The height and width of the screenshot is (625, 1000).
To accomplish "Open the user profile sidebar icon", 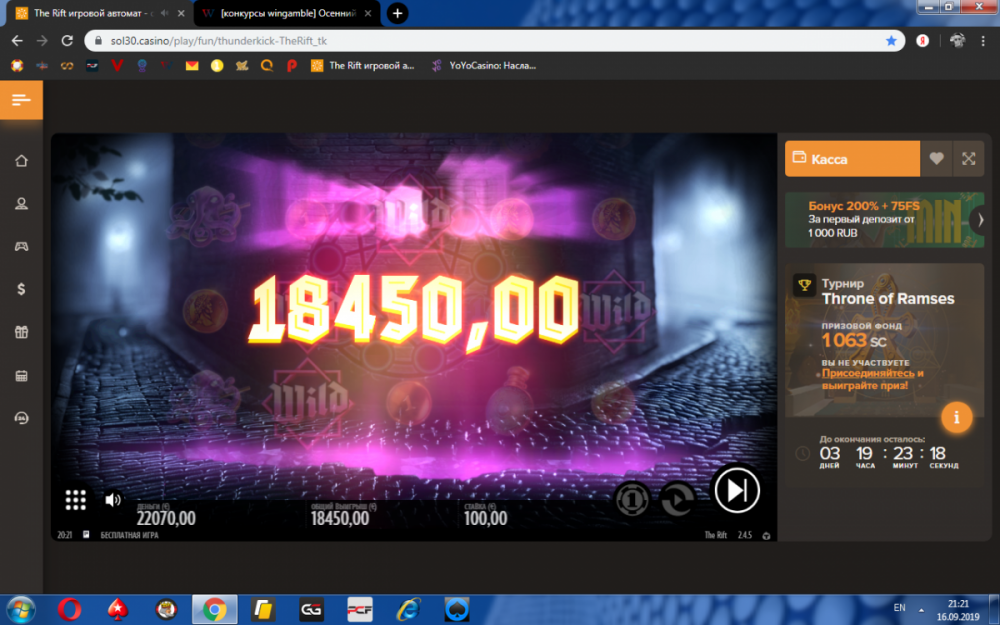I will coord(21,203).
